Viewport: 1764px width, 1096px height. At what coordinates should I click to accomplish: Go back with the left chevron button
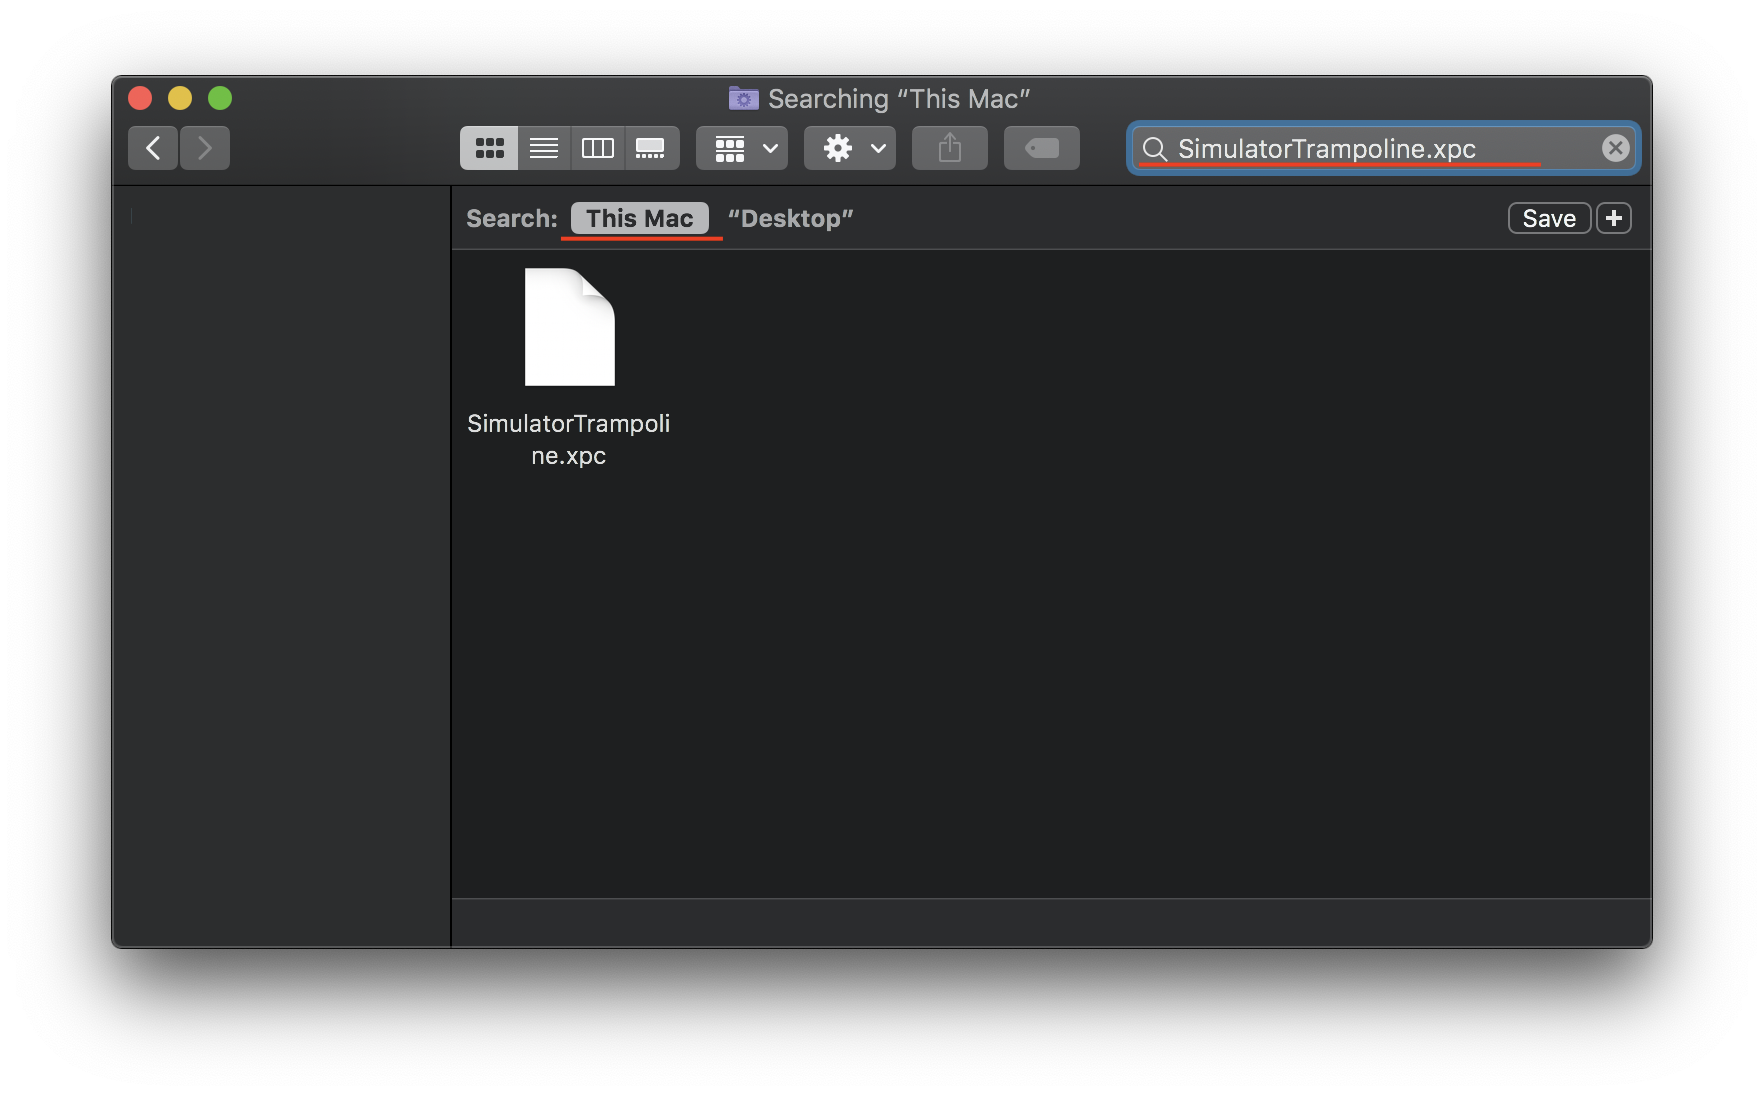(x=153, y=148)
